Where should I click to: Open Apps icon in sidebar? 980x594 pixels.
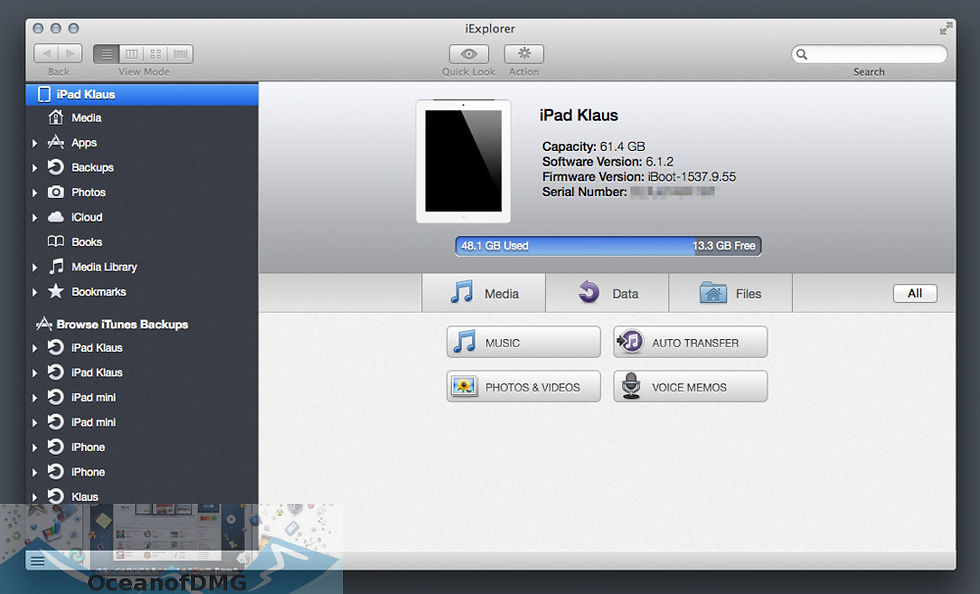click(56, 142)
